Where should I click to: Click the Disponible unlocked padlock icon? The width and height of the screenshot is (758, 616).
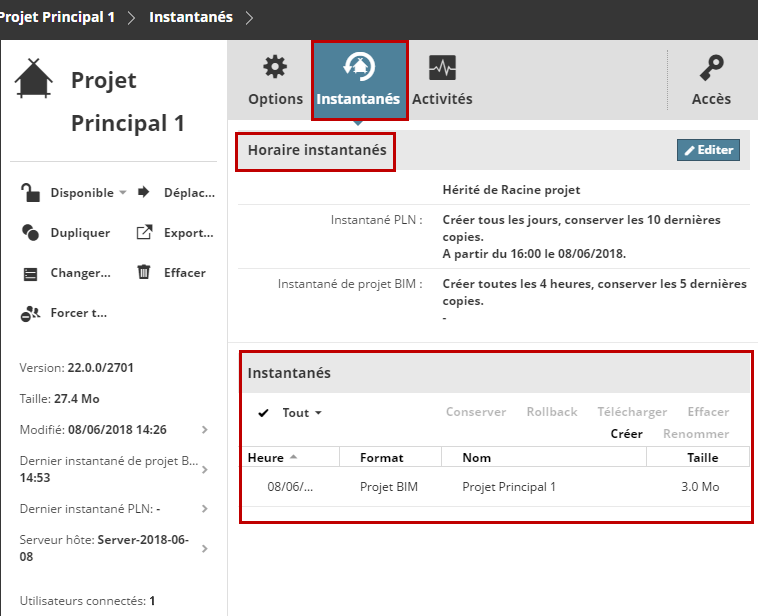[x=30, y=192]
